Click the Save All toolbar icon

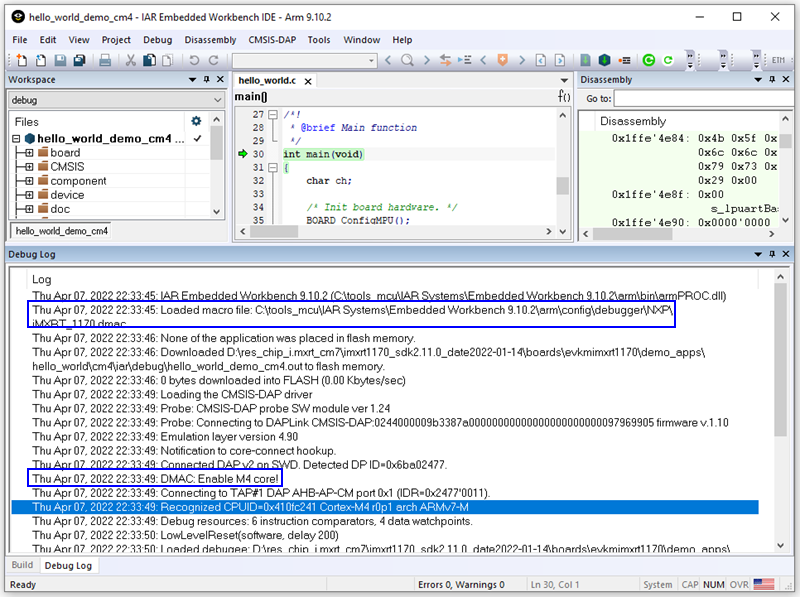point(79,60)
